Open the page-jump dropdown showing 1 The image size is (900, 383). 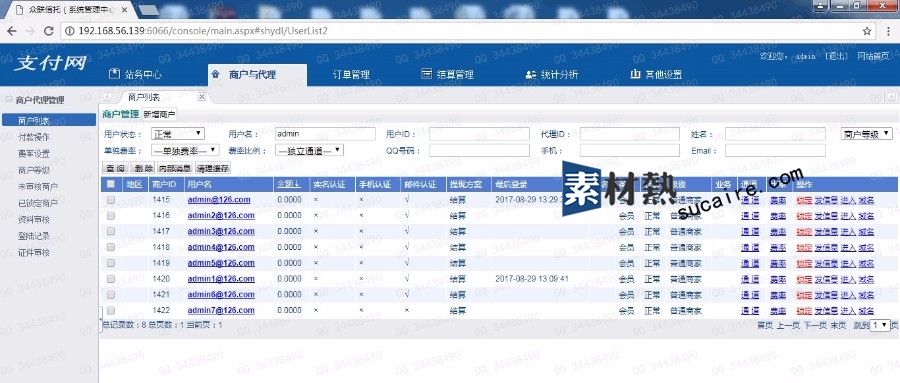[880, 325]
